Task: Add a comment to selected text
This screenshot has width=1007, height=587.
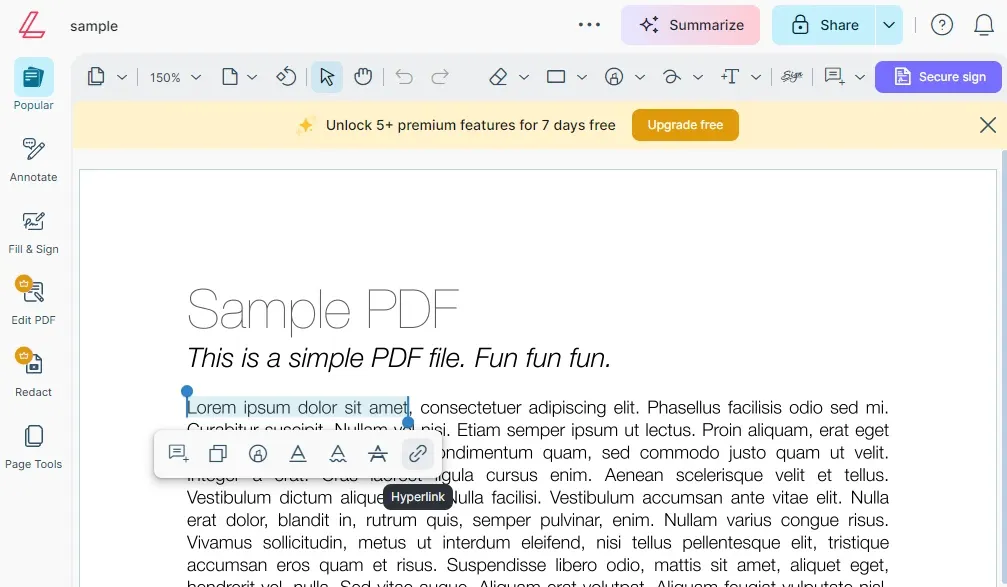Action: pos(177,452)
